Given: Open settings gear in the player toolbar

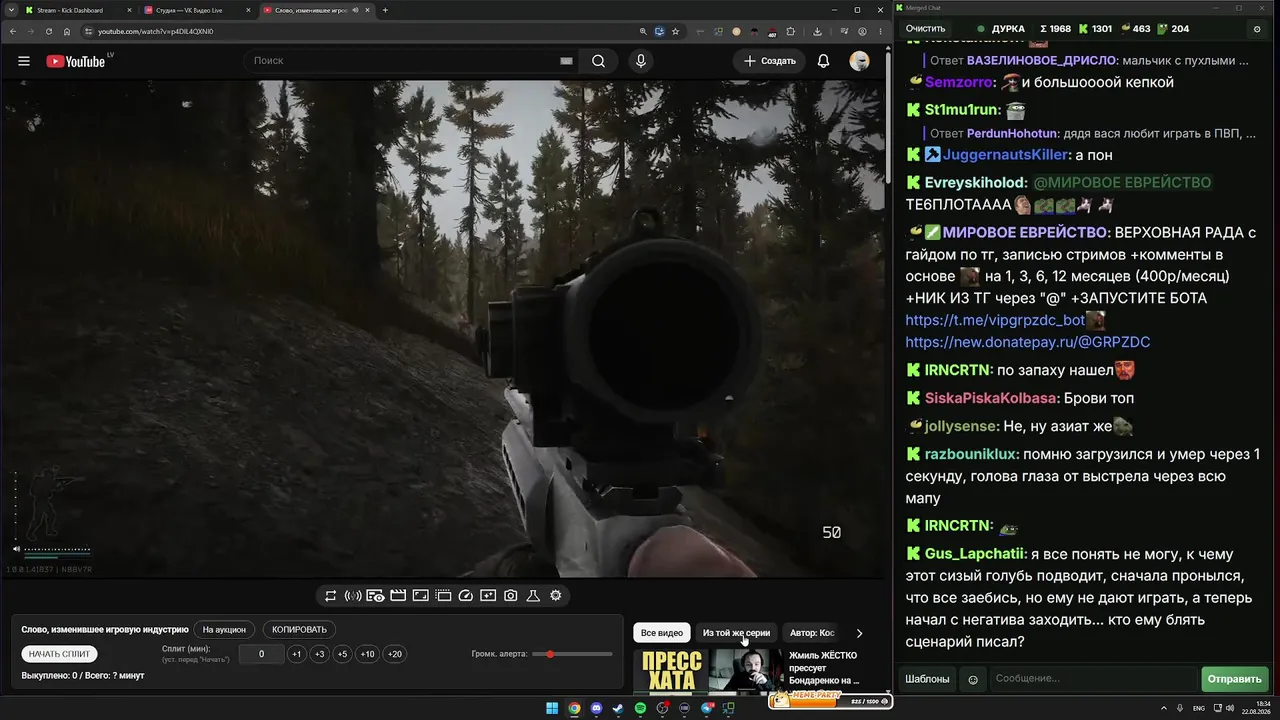Looking at the screenshot, I should point(556,596).
